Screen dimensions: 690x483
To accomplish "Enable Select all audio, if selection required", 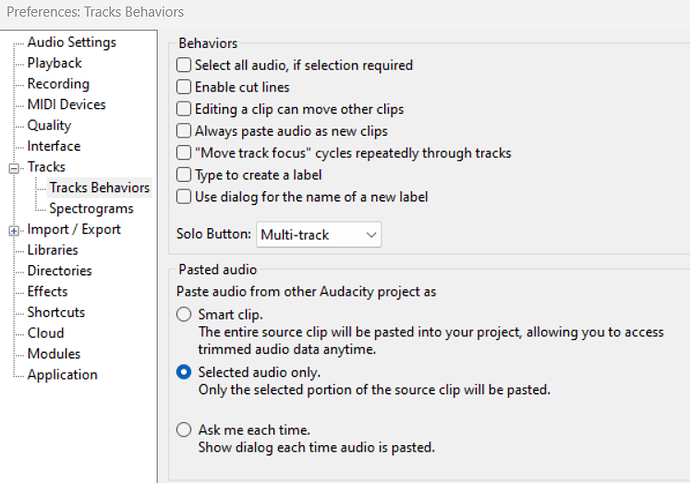I will 184,65.
